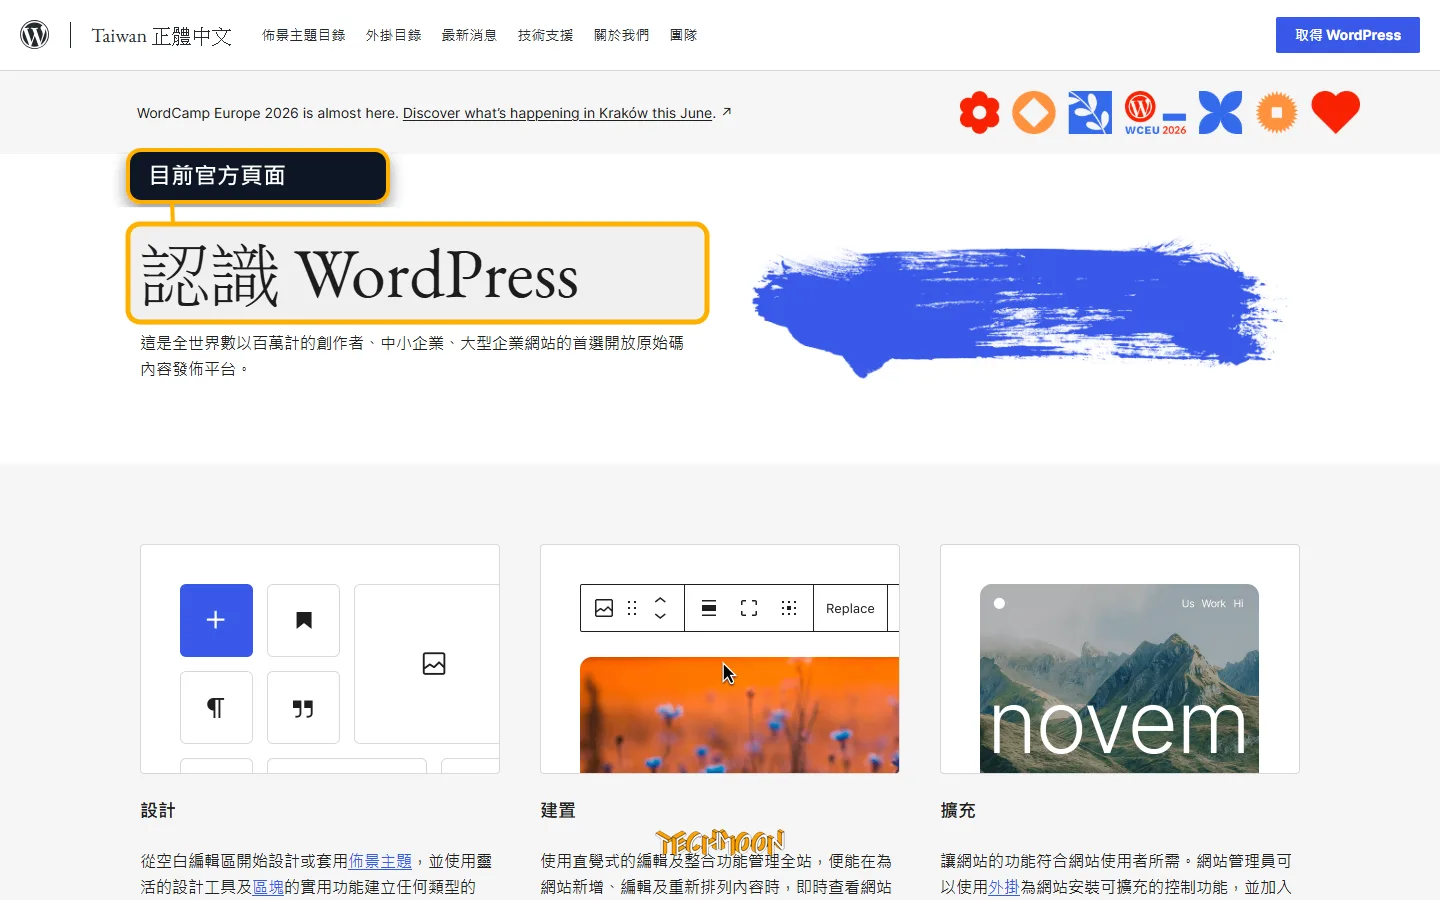The width and height of the screenshot is (1440, 900).
Task: Click the paragraph pilcrow block icon
Action: tap(216, 708)
